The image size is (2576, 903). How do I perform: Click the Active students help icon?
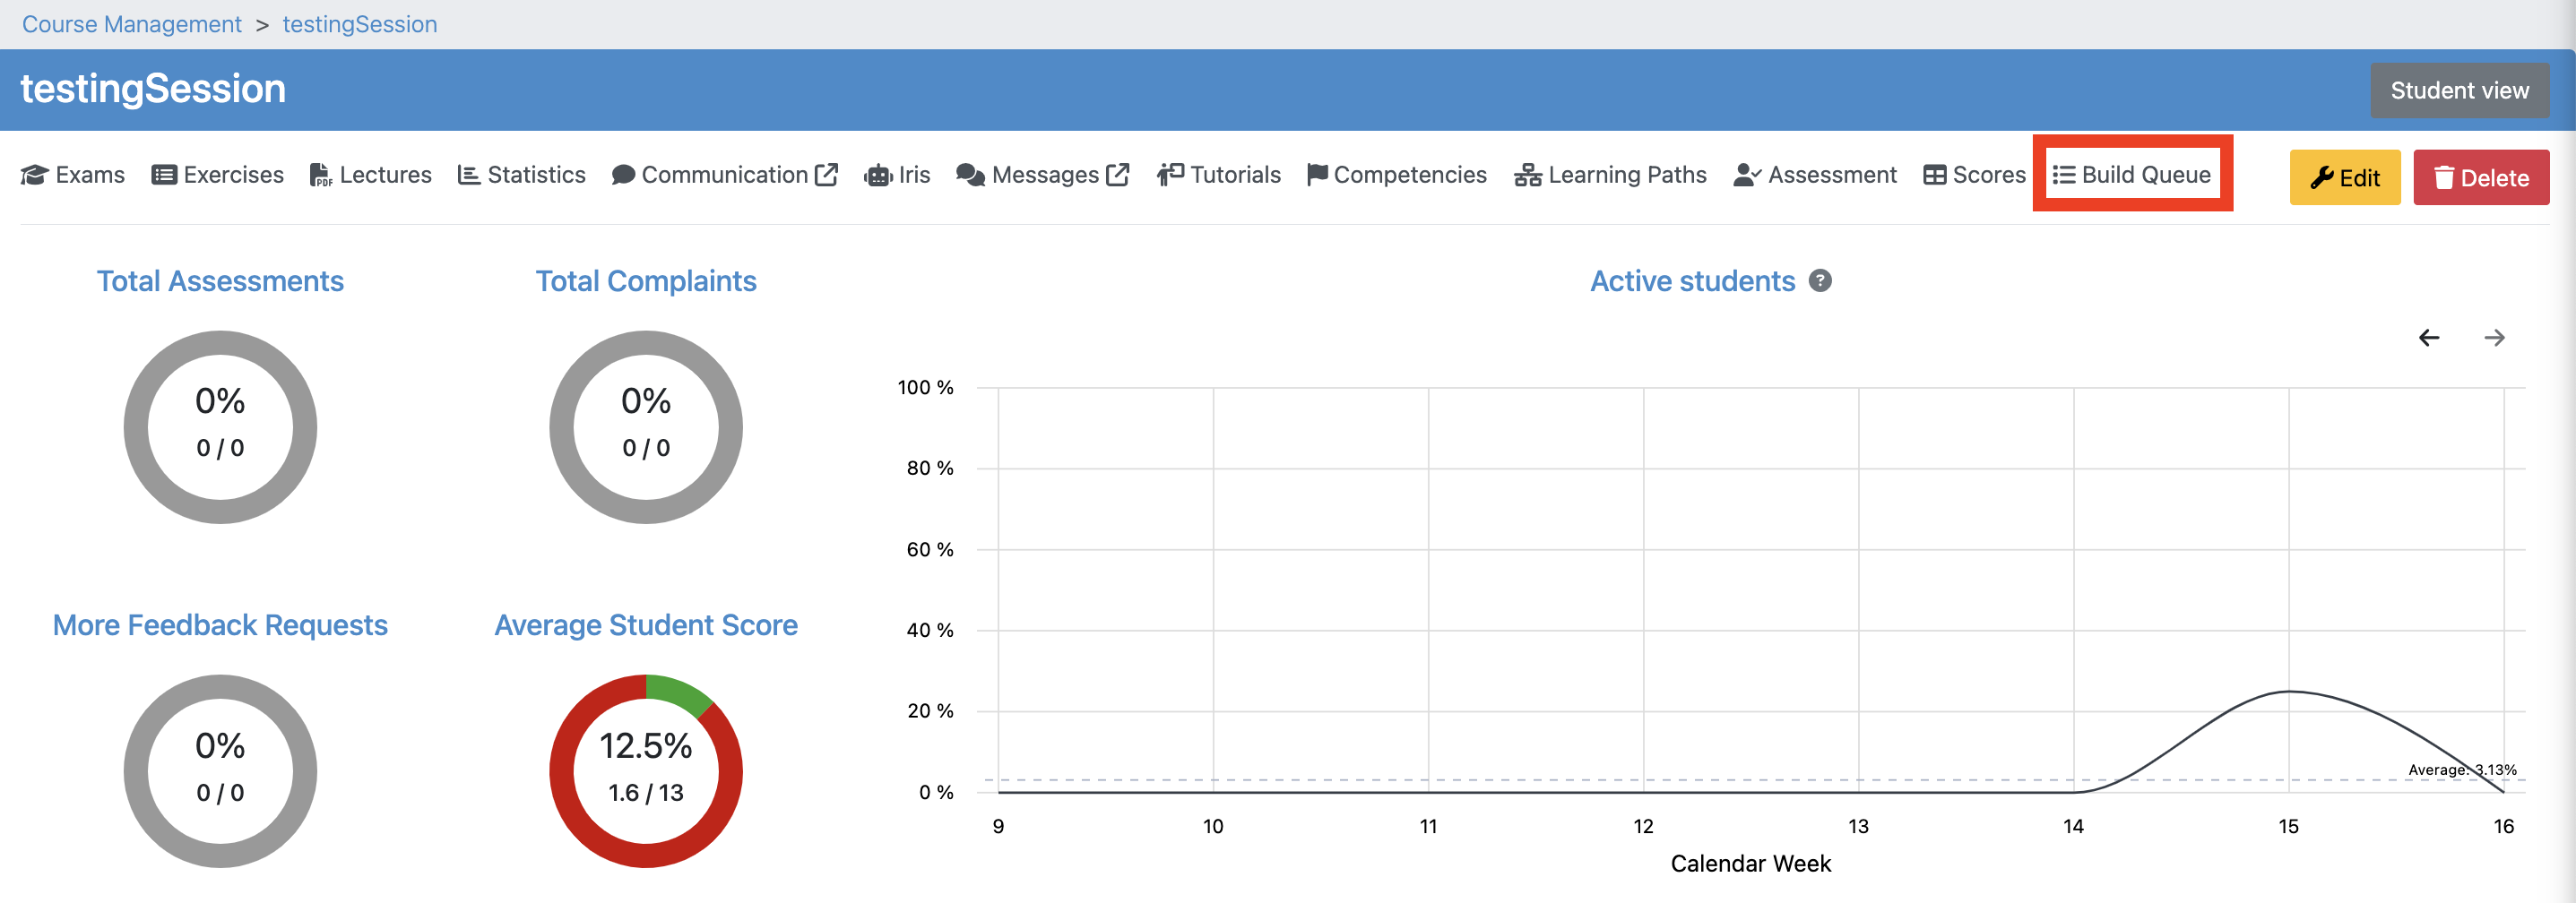click(x=1820, y=281)
